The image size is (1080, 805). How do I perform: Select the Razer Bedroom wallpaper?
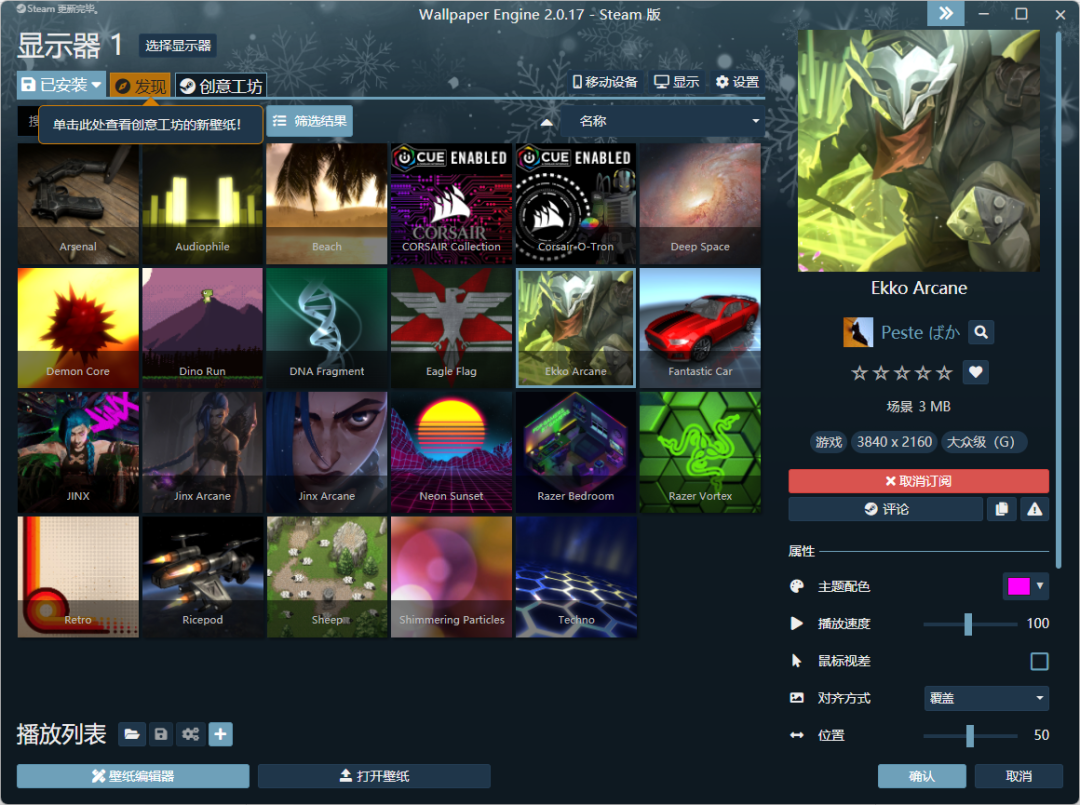[x=576, y=452]
